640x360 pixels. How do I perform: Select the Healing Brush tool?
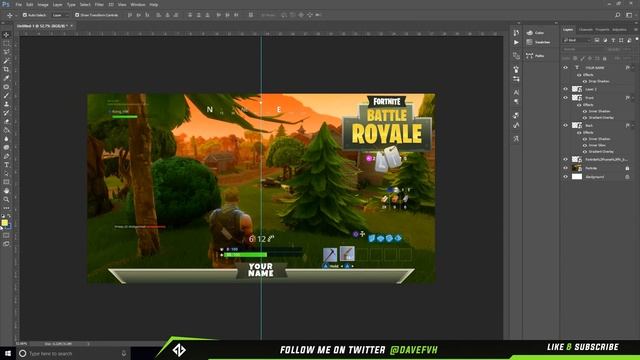point(6,87)
